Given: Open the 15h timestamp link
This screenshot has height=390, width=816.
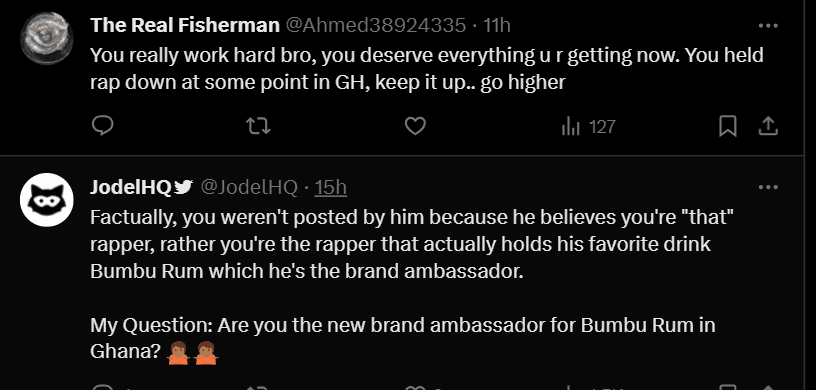Looking at the screenshot, I should [331, 187].
